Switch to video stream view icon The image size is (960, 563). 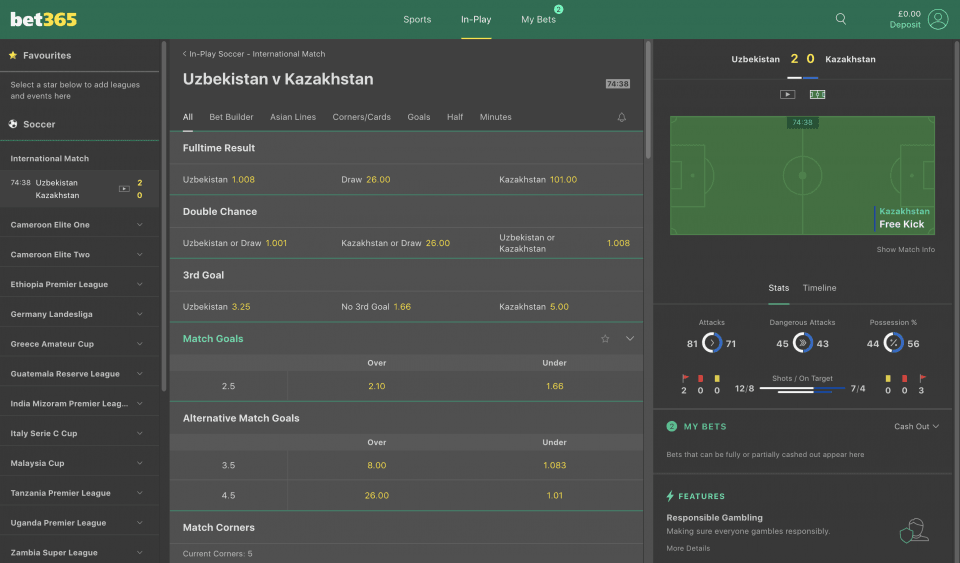coord(787,94)
